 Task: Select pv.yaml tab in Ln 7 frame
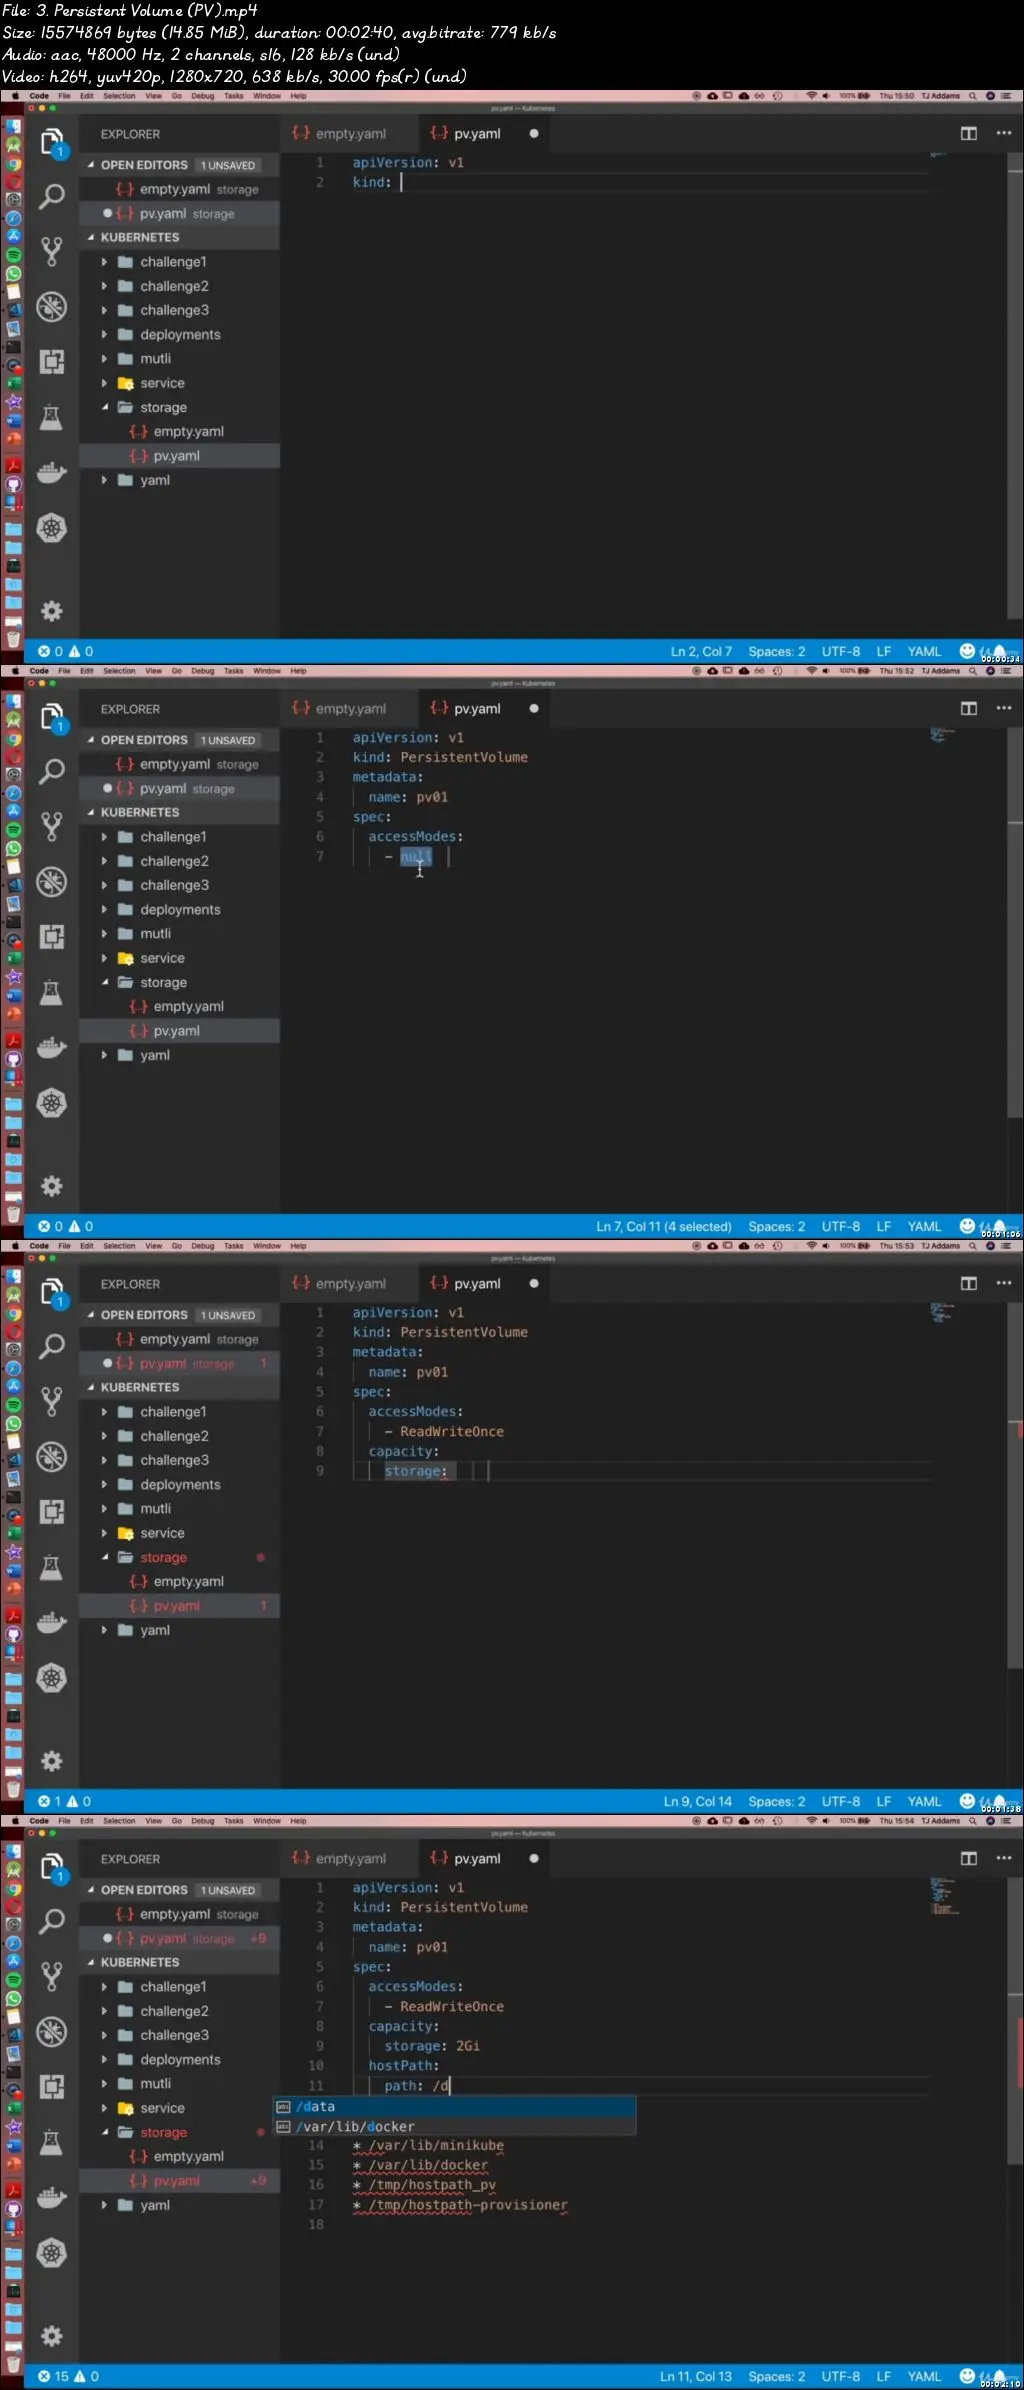tap(485, 709)
